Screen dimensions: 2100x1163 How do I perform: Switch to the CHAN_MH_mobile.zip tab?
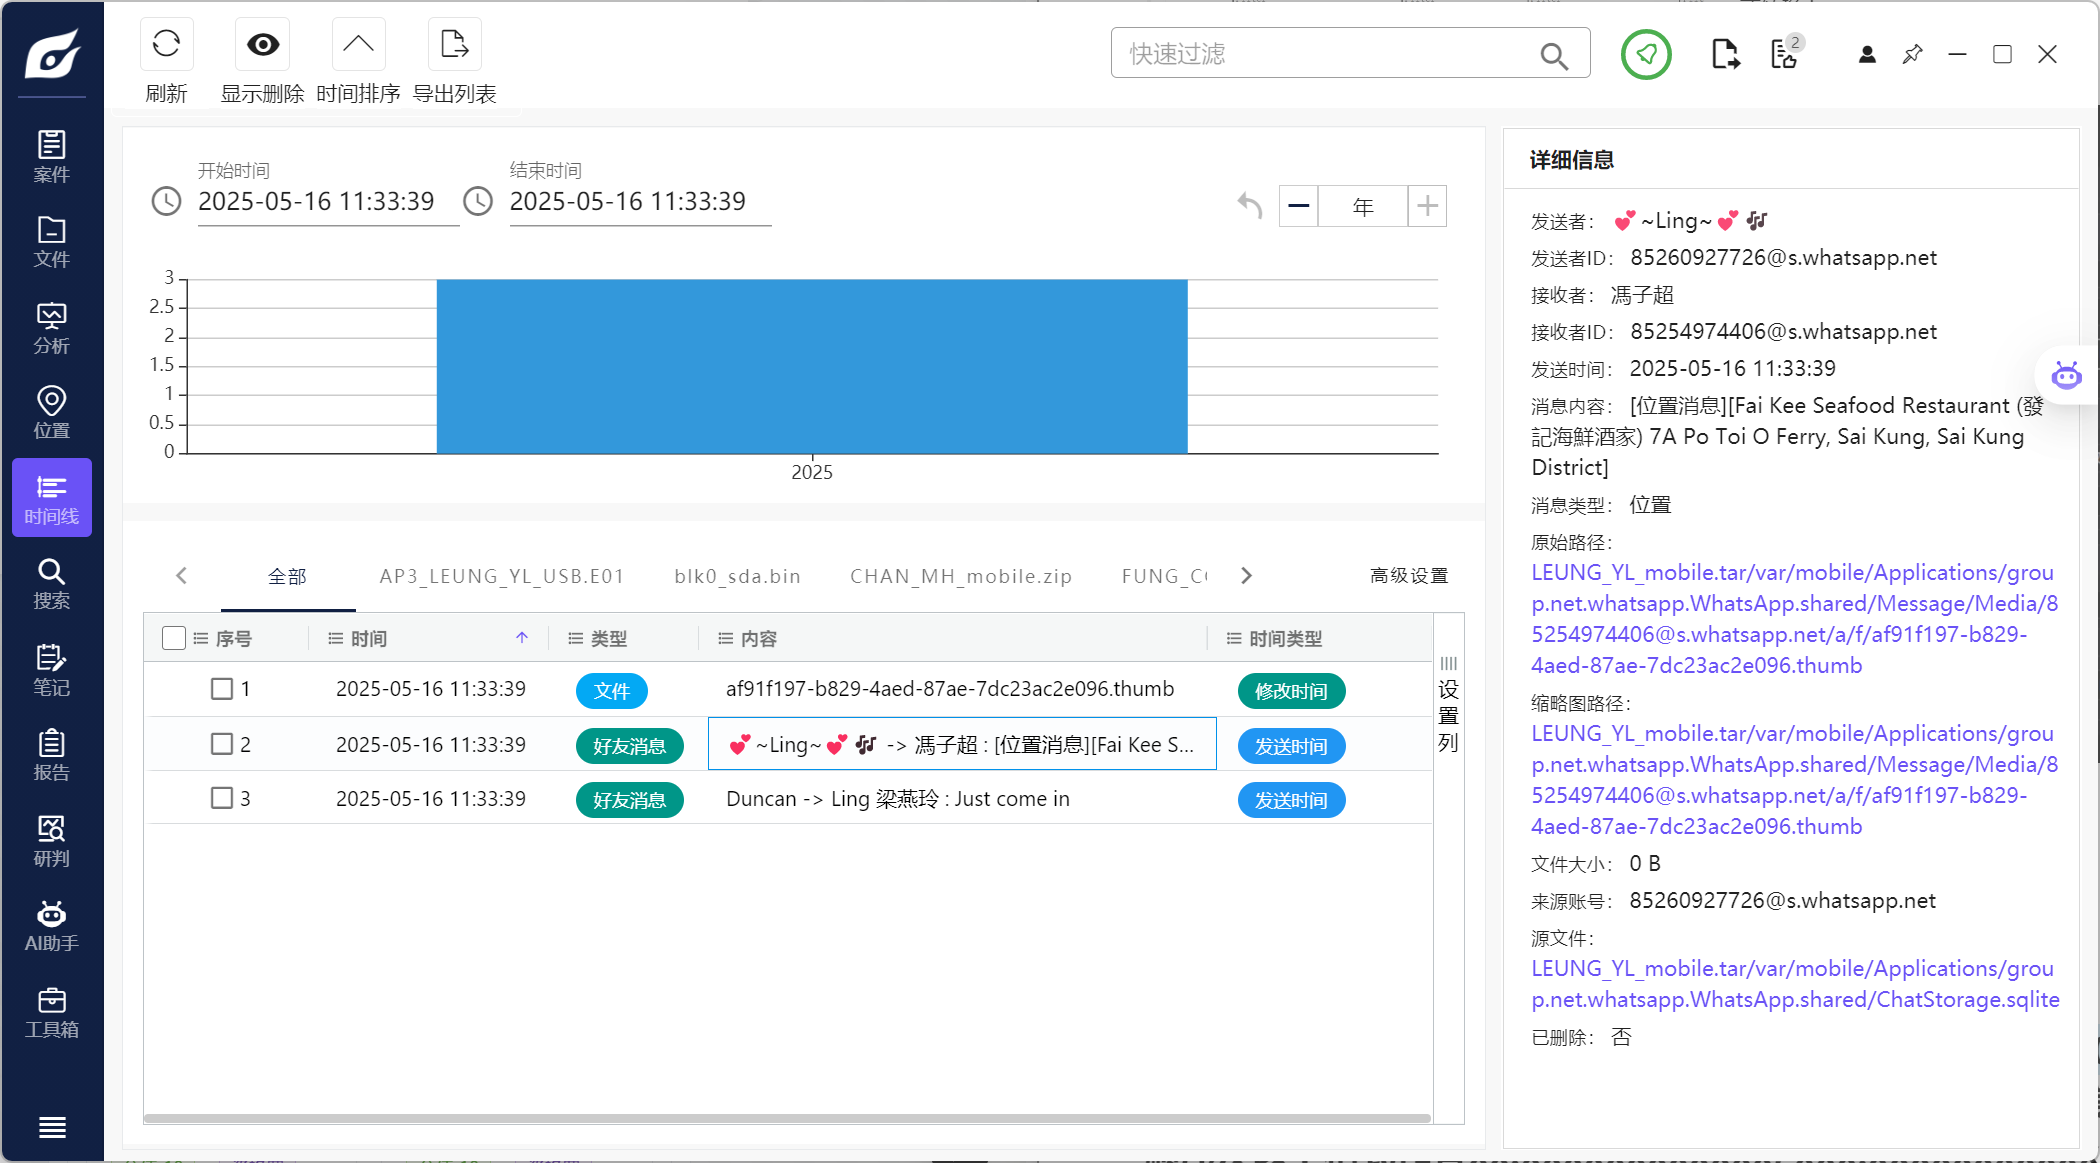960,576
